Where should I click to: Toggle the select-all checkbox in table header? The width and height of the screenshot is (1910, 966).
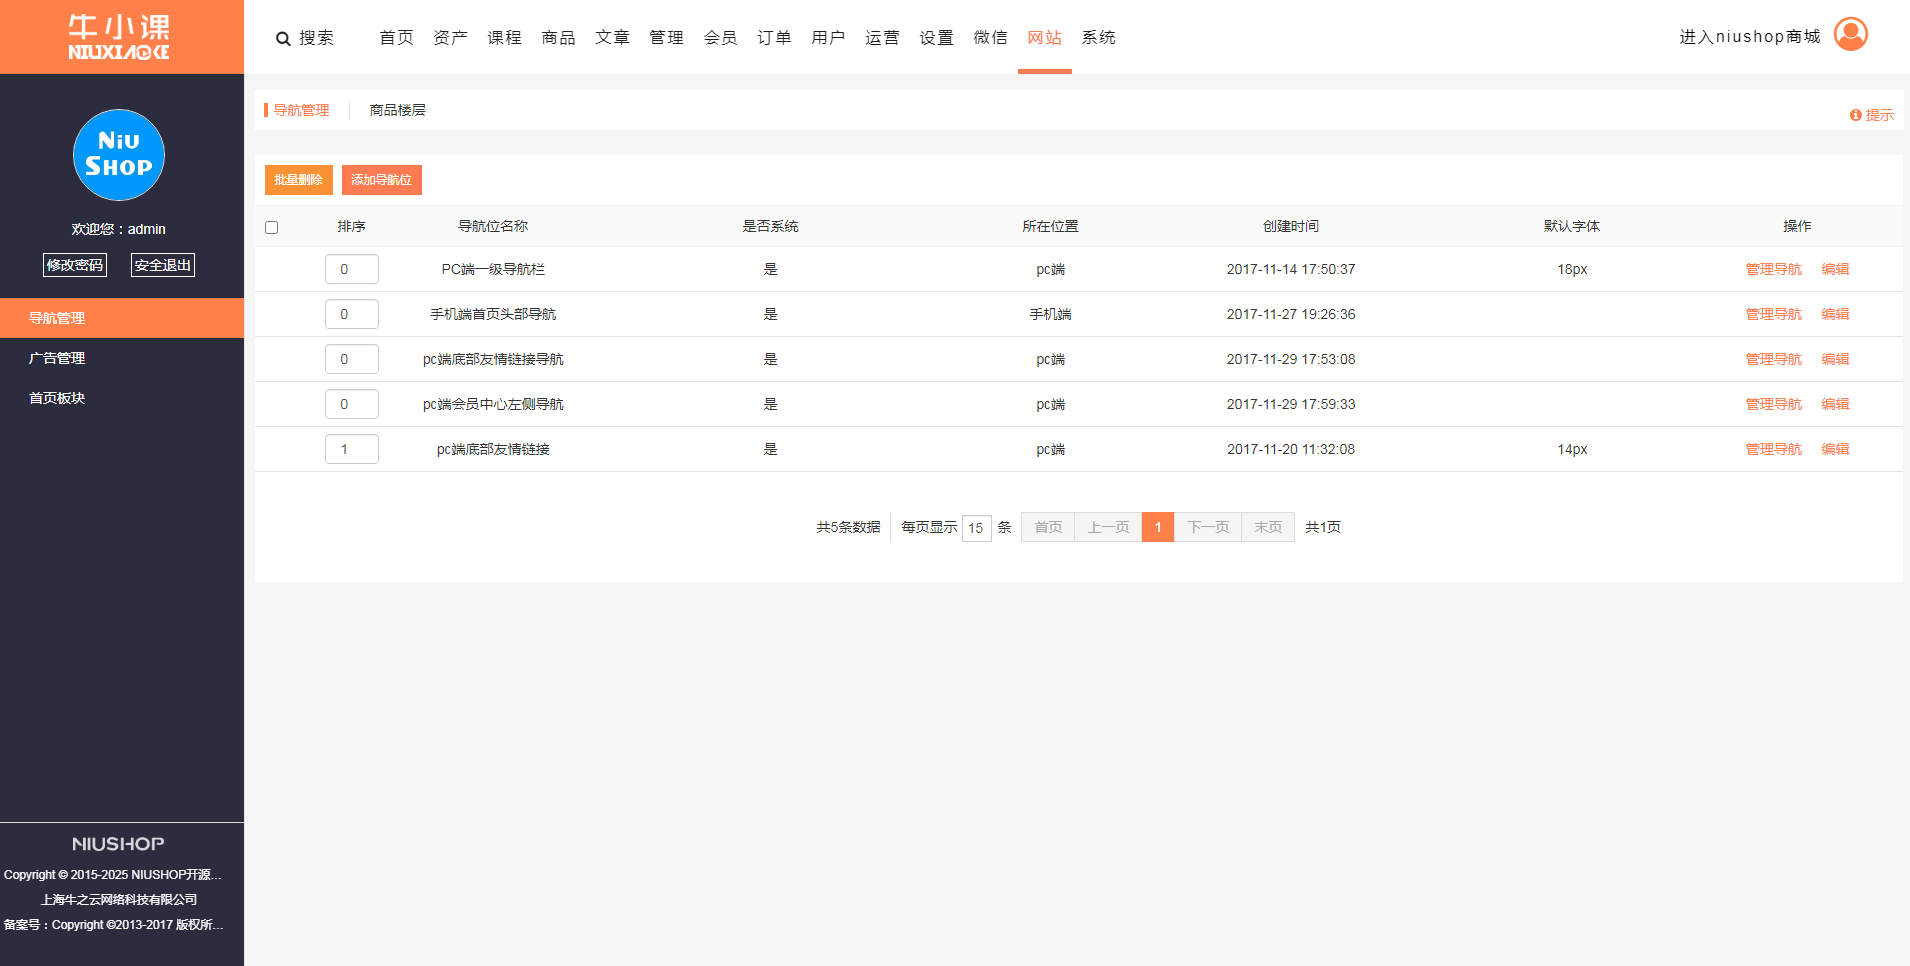tap(271, 228)
